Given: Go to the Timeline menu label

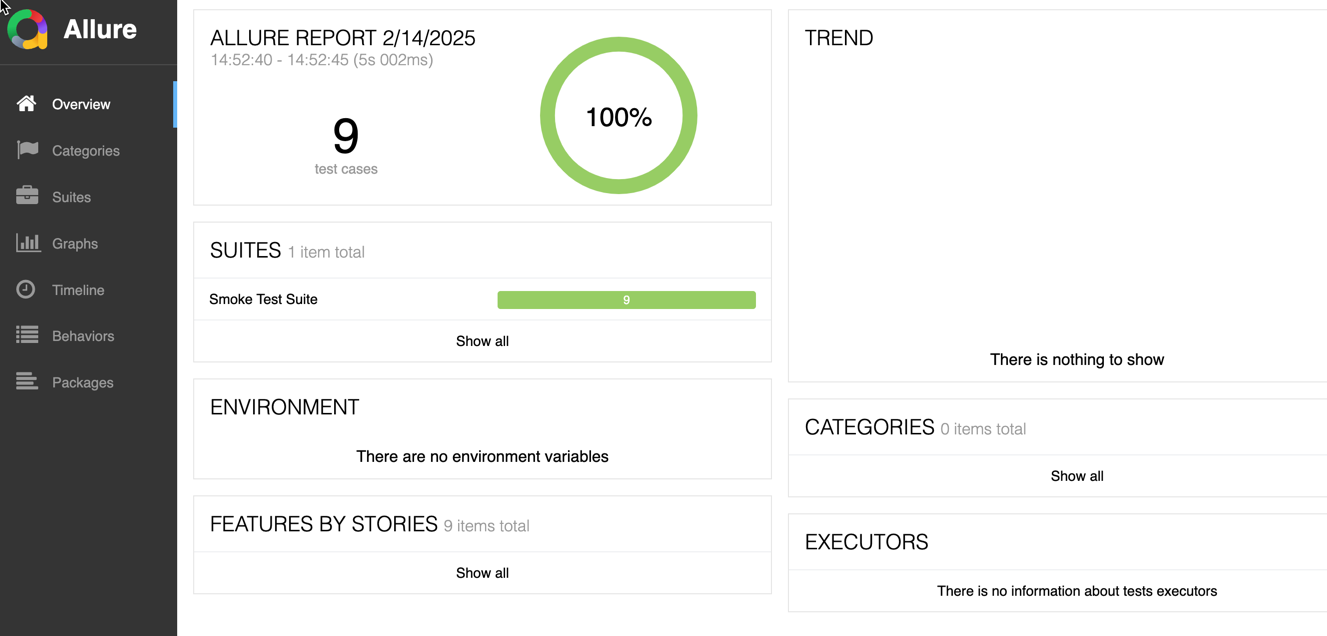Looking at the screenshot, I should [x=78, y=290].
